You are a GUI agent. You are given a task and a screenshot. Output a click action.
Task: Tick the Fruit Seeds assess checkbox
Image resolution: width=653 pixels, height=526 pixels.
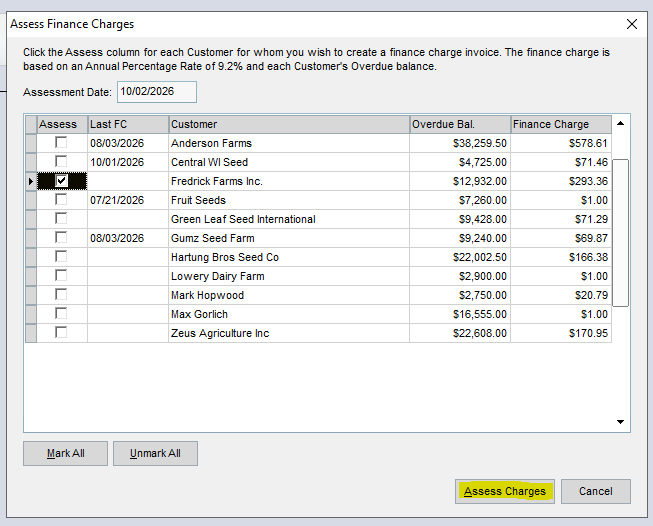click(x=61, y=199)
